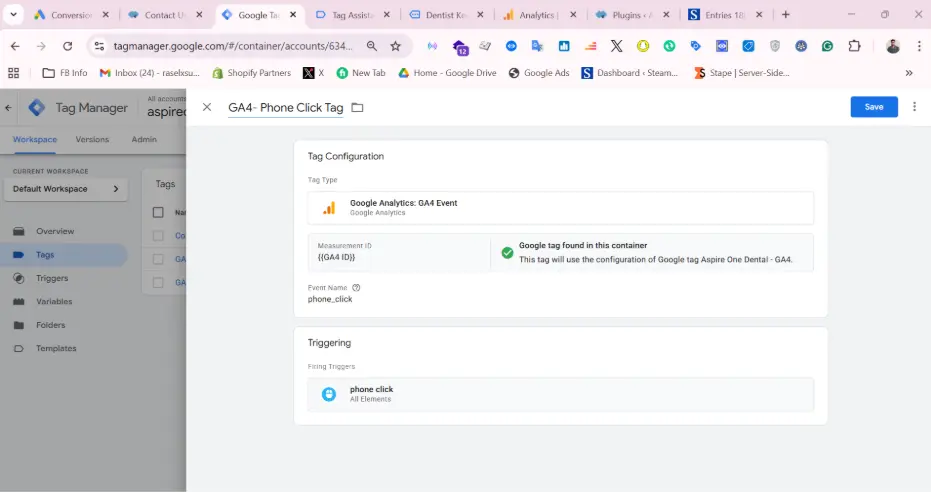The width and height of the screenshot is (931, 492).
Task: Open Variables in the sidebar
Action: point(54,301)
